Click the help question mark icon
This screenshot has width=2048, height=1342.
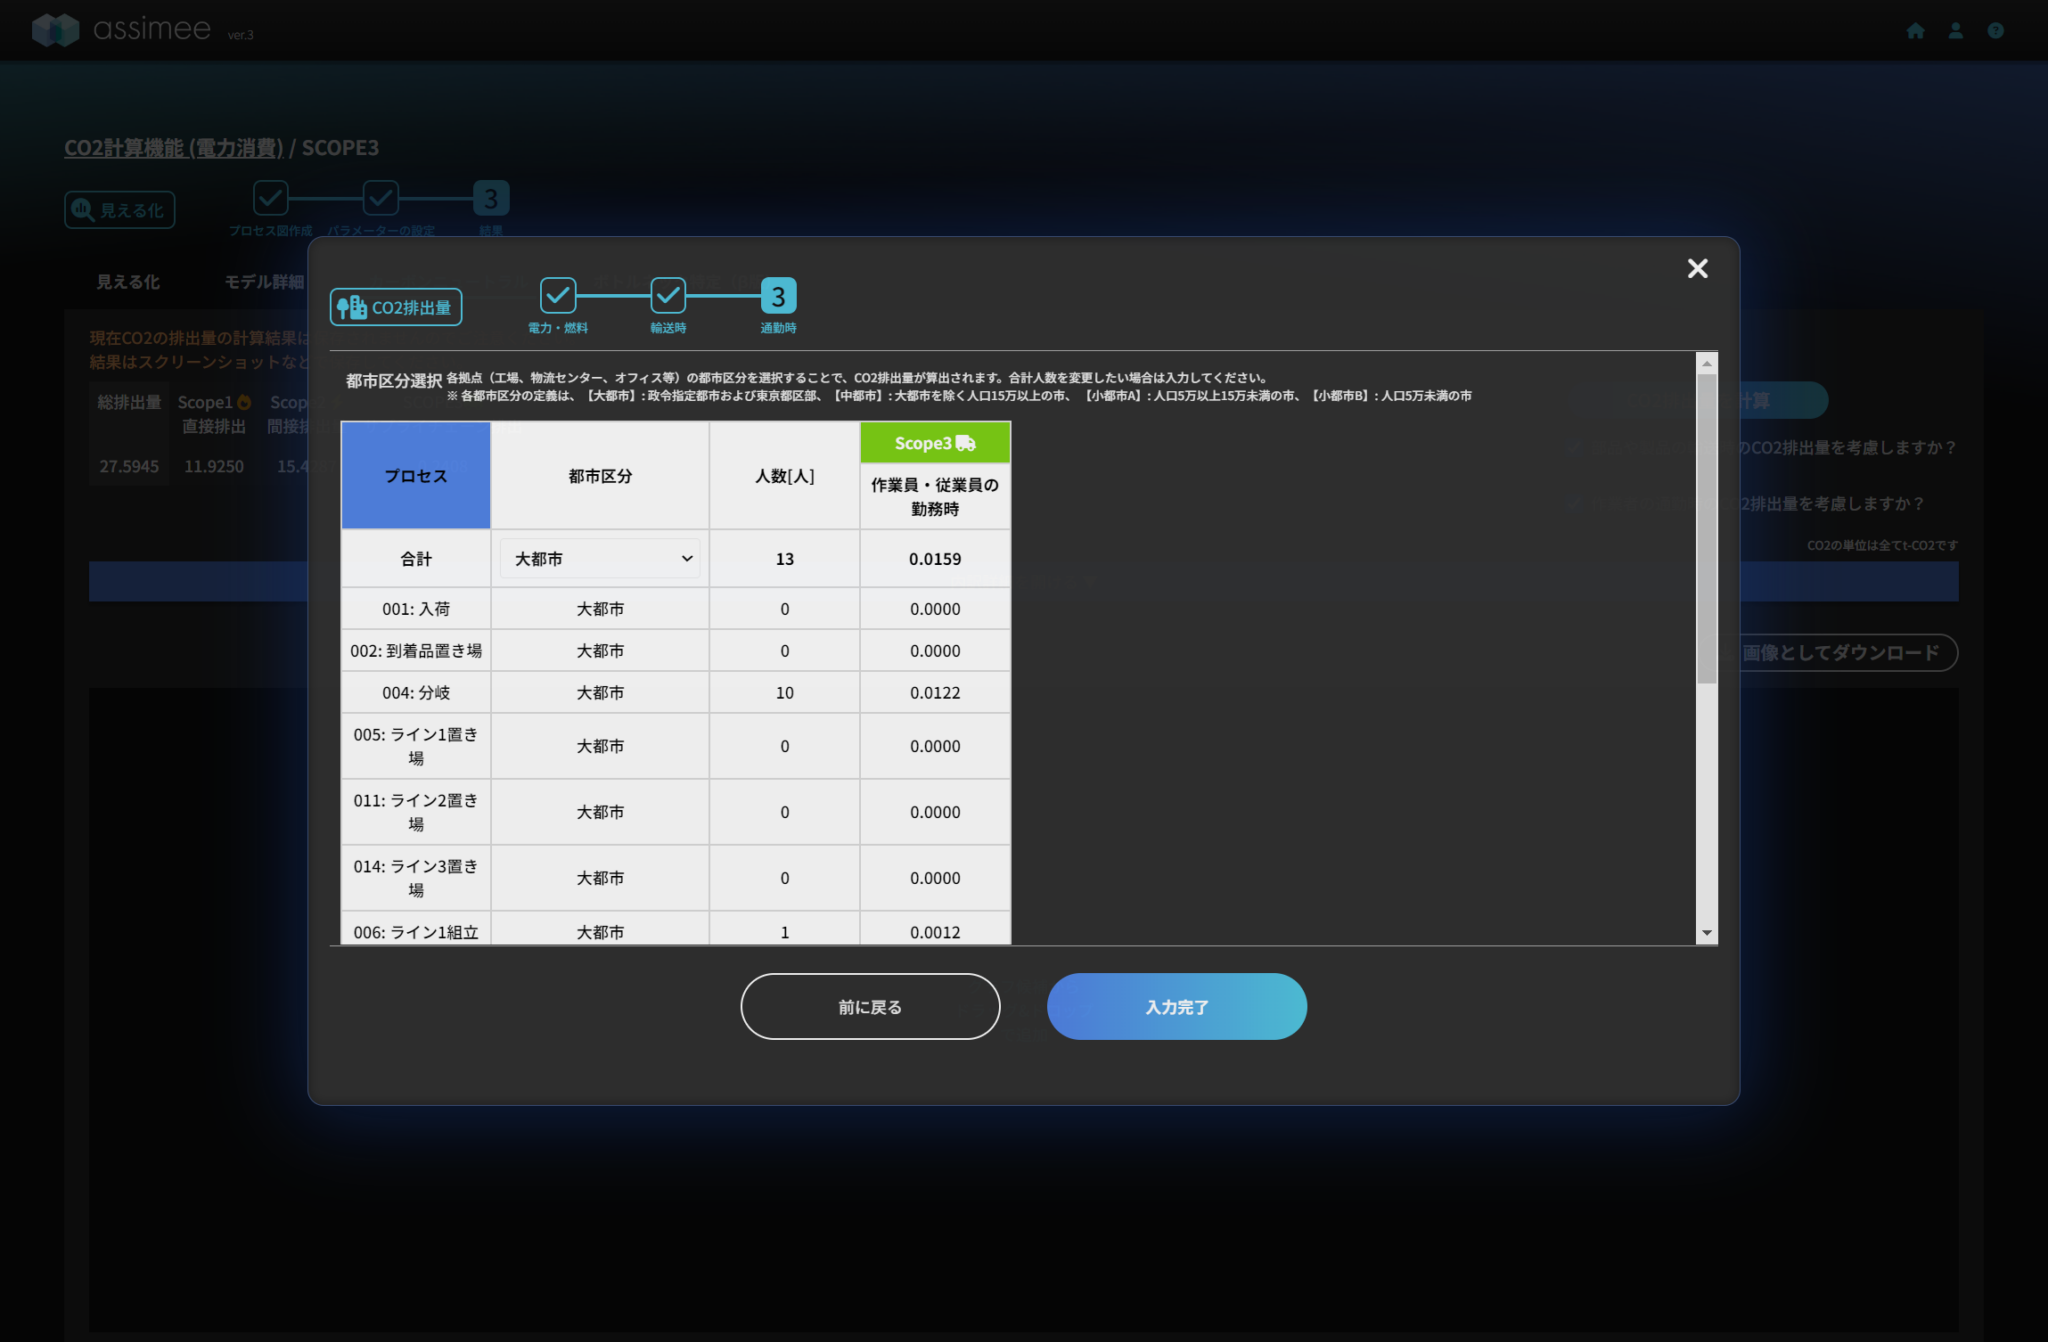coord(1995,31)
